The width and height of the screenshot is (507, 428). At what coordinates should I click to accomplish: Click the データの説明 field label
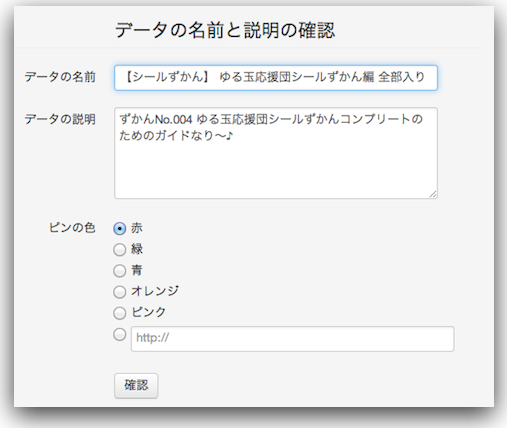point(60,119)
